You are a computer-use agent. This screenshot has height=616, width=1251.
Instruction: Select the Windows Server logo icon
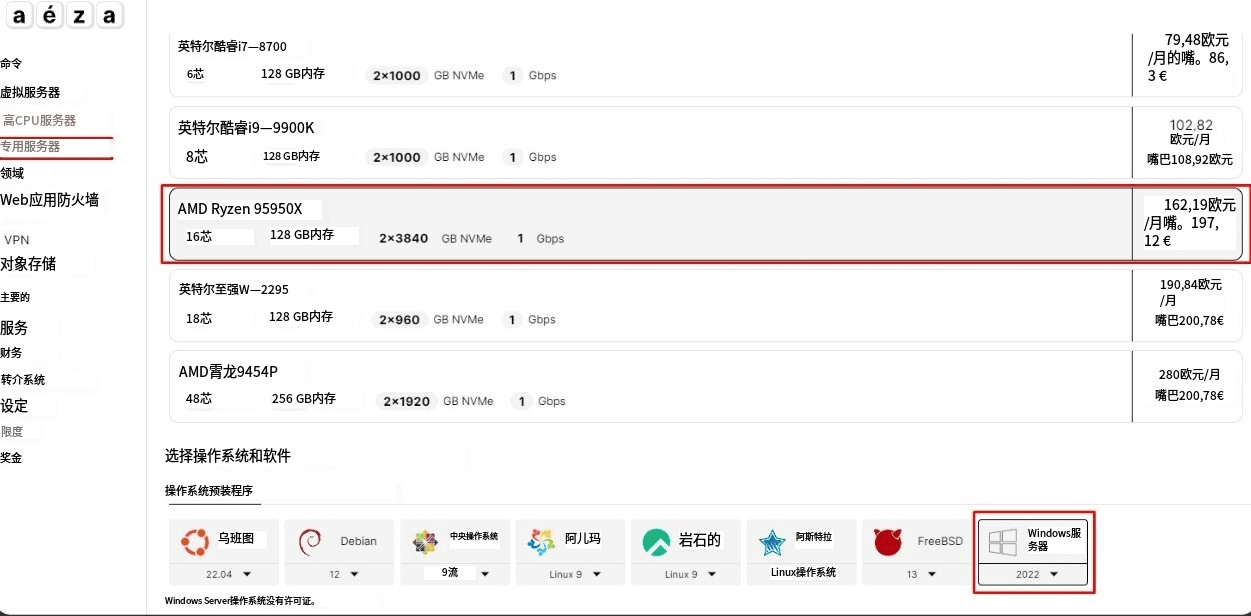click(x=1003, y=541)
